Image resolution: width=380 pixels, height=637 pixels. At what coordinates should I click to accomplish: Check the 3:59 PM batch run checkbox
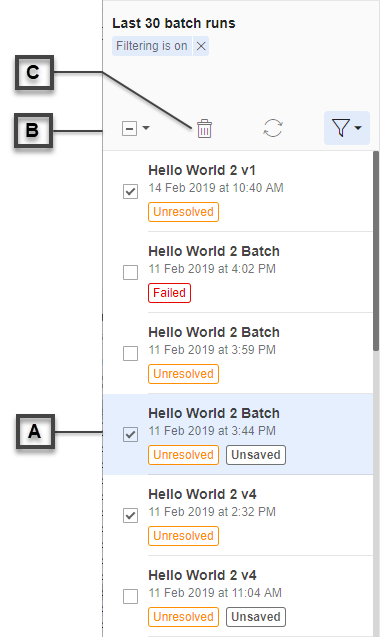pyautogui.click(x=130, y=353)
